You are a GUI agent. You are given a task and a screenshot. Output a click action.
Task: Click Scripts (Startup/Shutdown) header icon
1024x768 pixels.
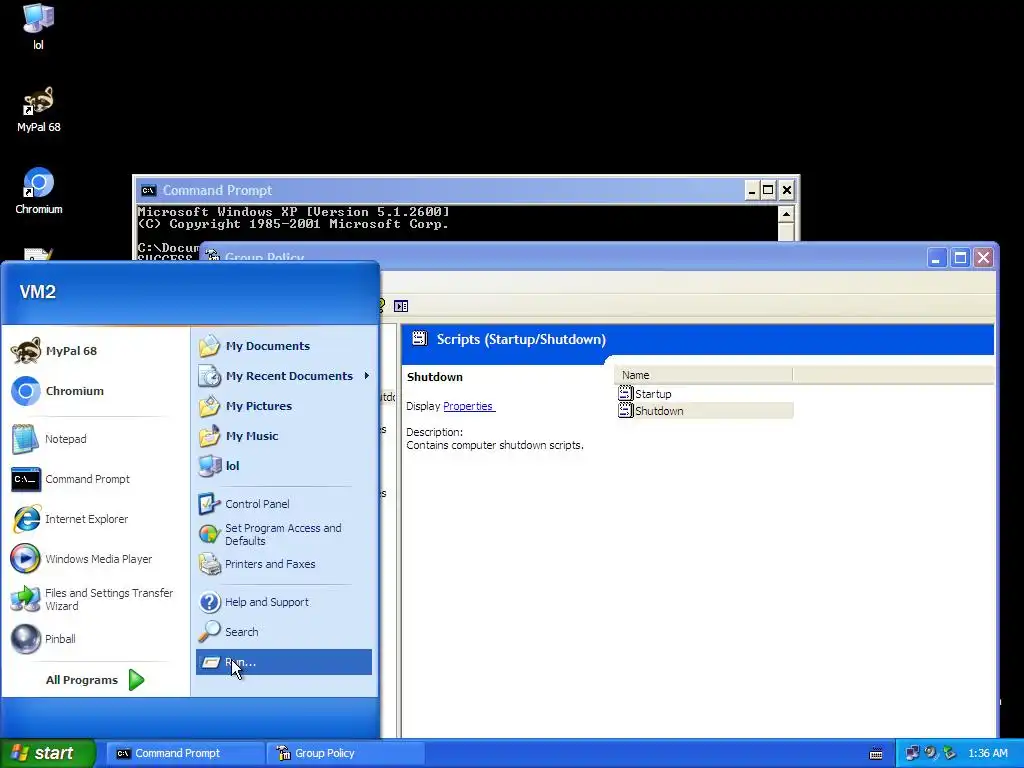point(419,338)
